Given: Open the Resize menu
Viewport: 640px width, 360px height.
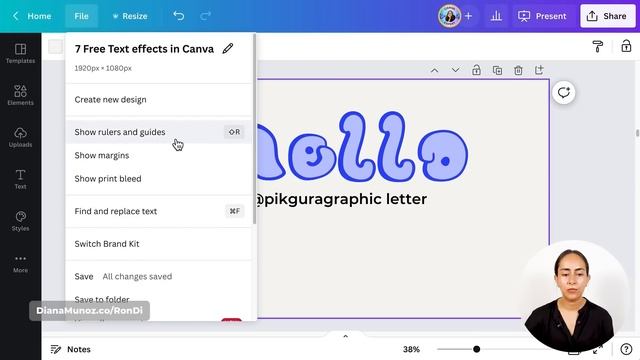Looking at the screenshot, I should pos(130,16).
